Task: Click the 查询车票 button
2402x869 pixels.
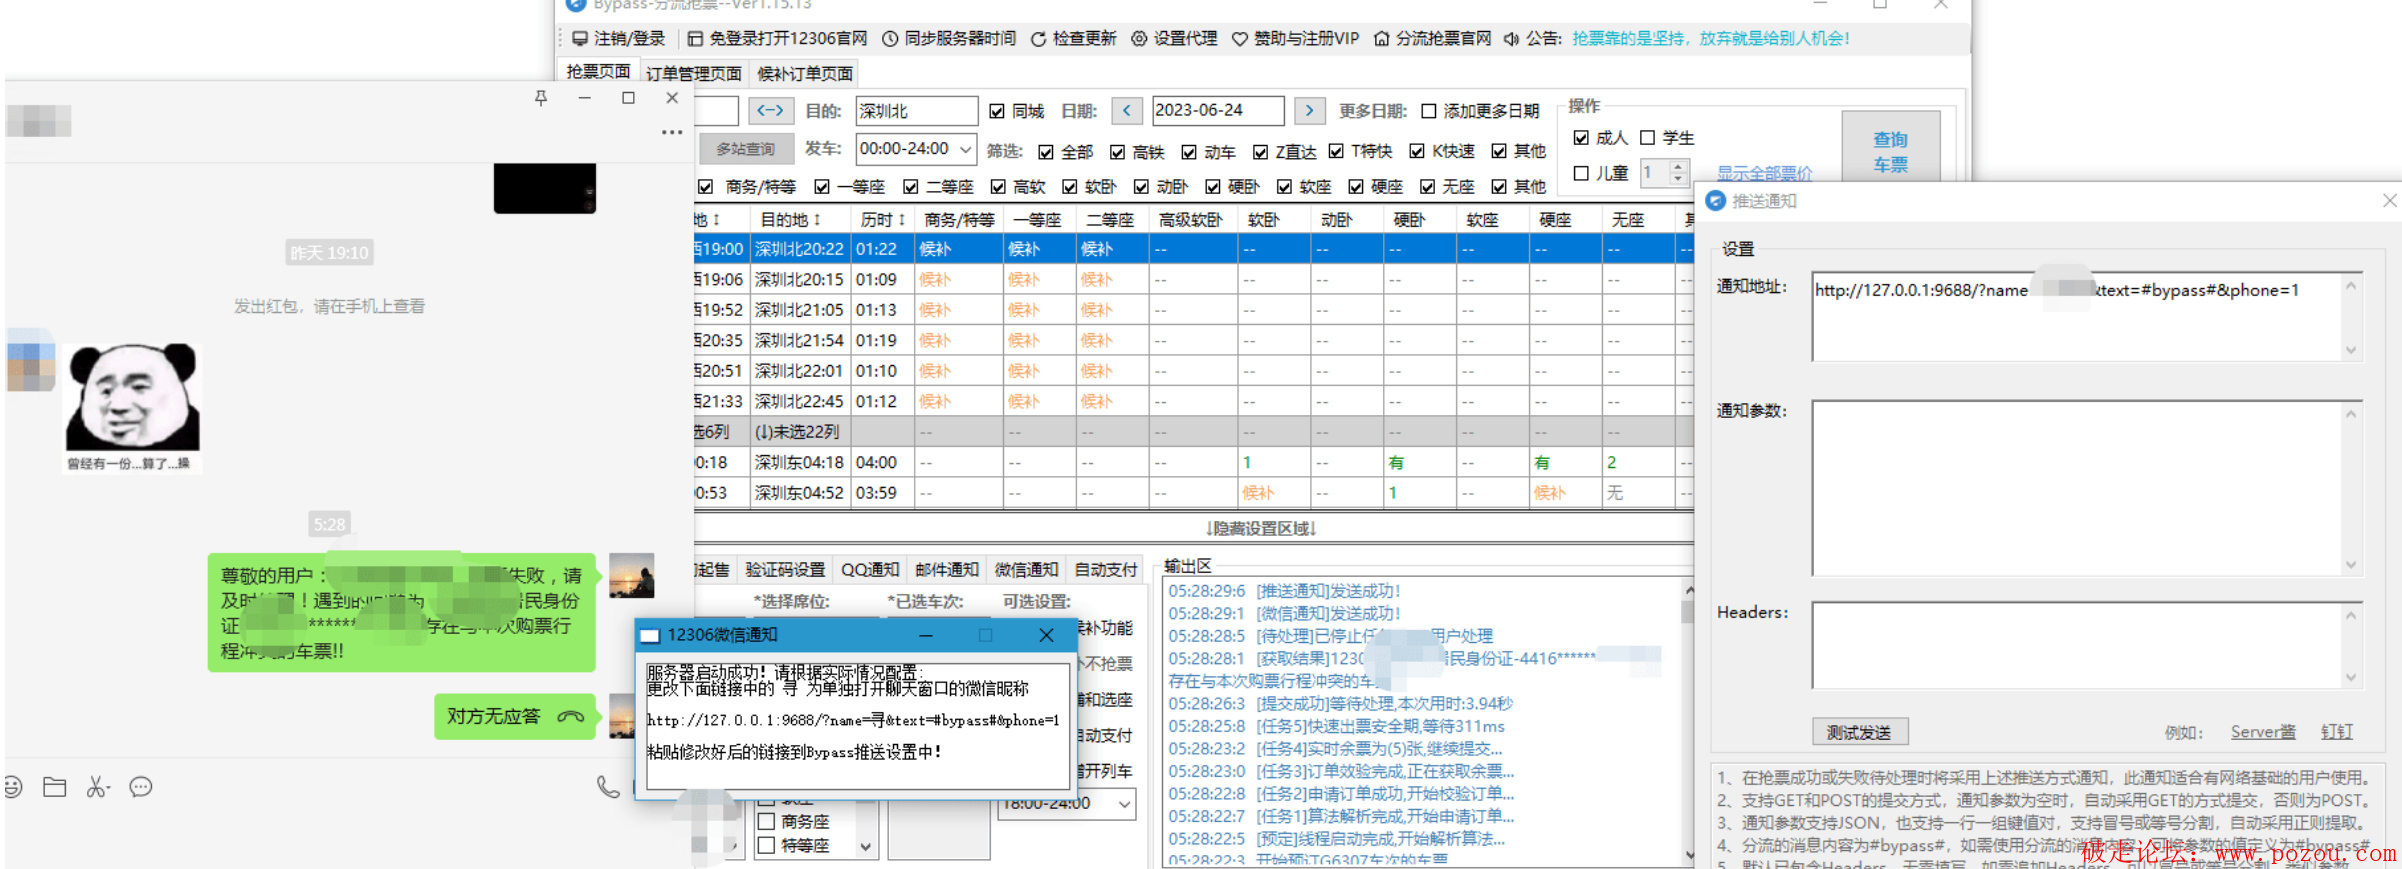Action: (x=1890, y=152)
